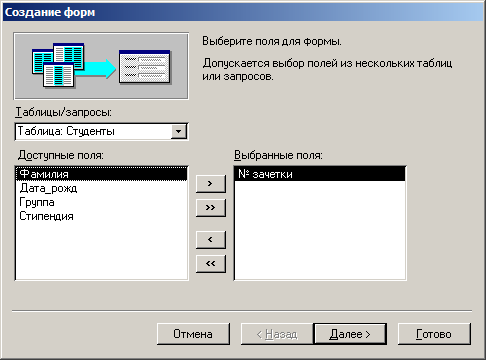Click the wizard illustration image

101,66
